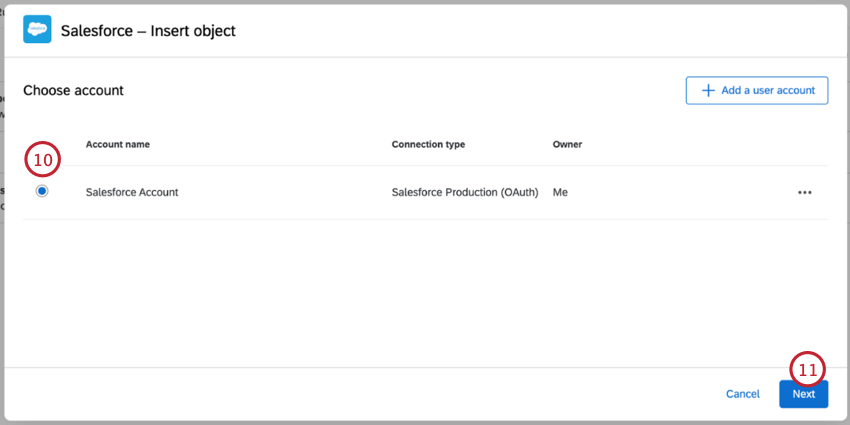Click the Salesforce cloud logo icon
The width and height of the screenshot is (850, 425).
coord(37,30)
